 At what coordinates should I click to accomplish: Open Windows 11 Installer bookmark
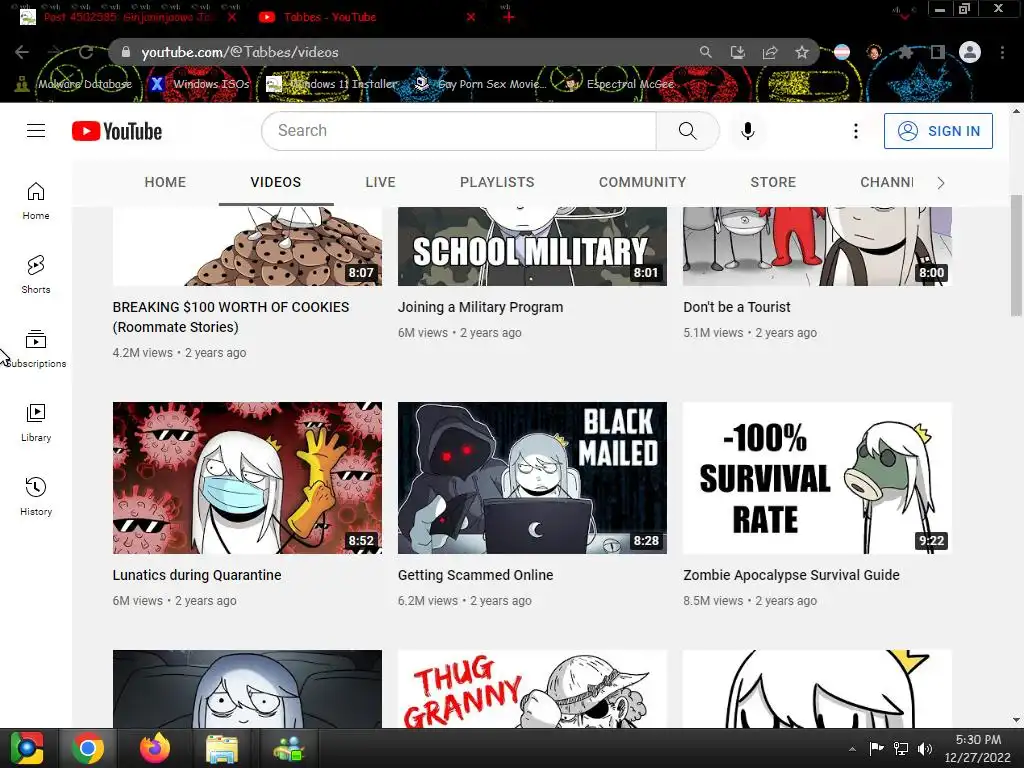click(x=332, y=84)
